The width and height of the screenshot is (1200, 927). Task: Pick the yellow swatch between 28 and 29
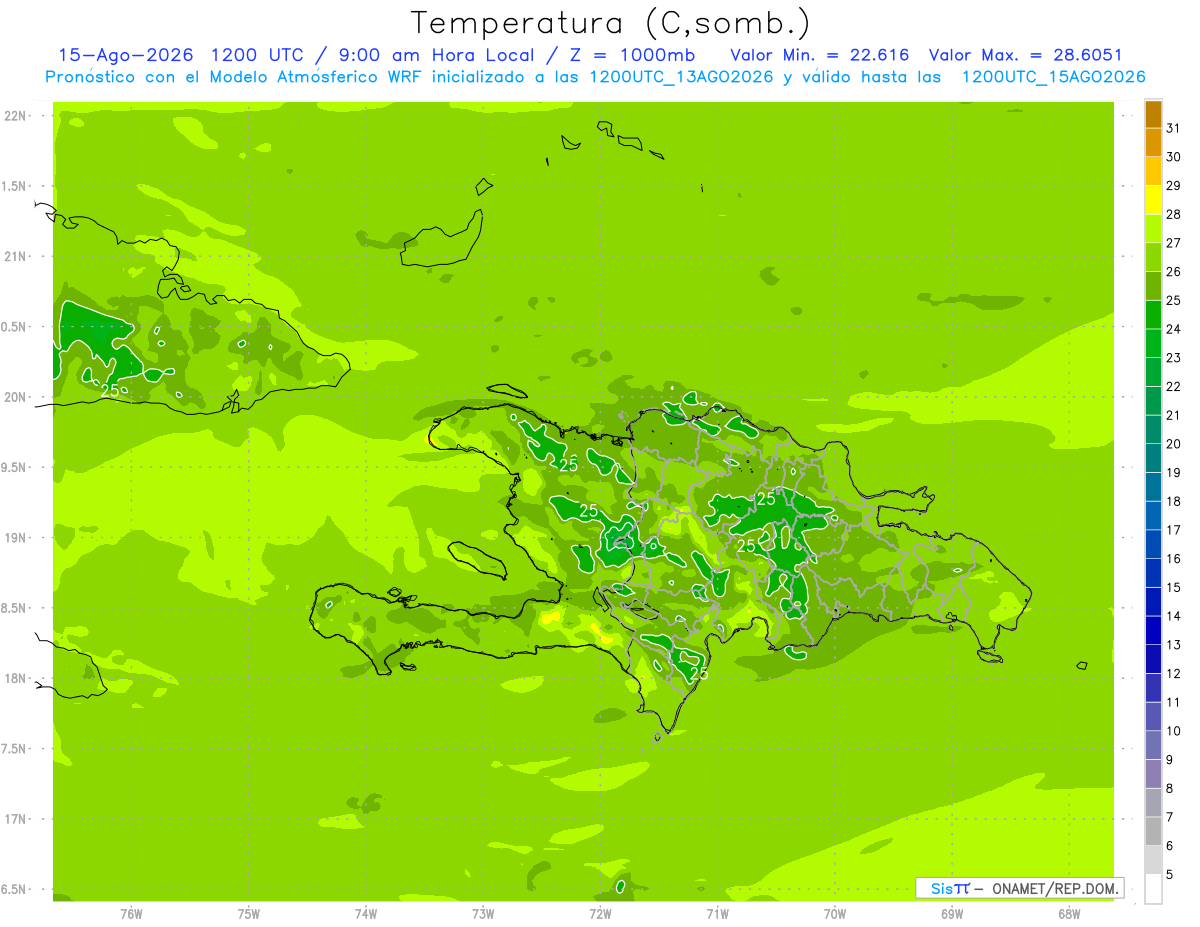[1153, 200]
